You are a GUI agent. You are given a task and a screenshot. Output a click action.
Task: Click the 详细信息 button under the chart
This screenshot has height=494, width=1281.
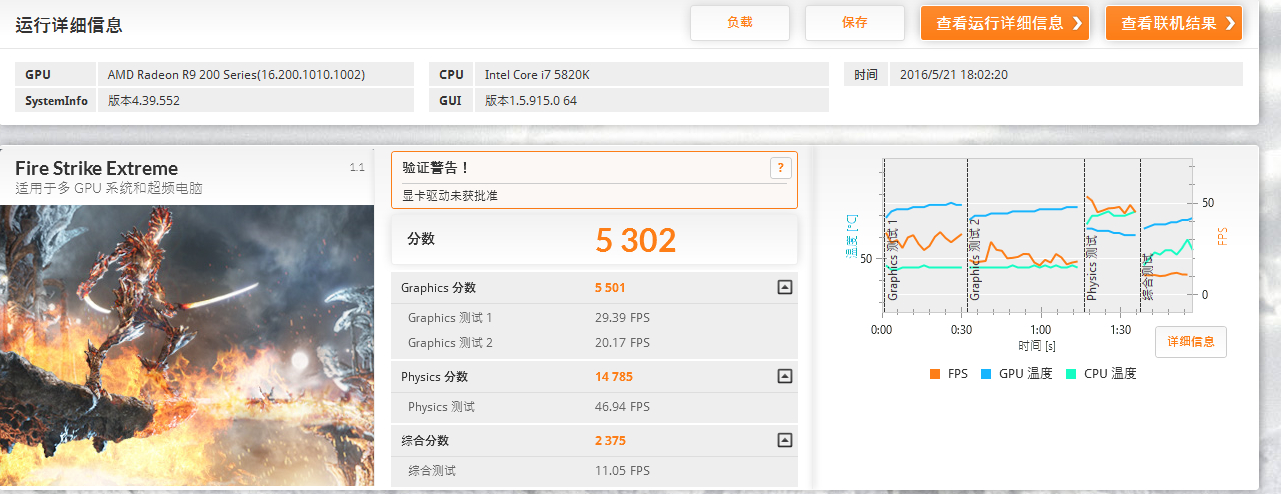[1191, 342]
